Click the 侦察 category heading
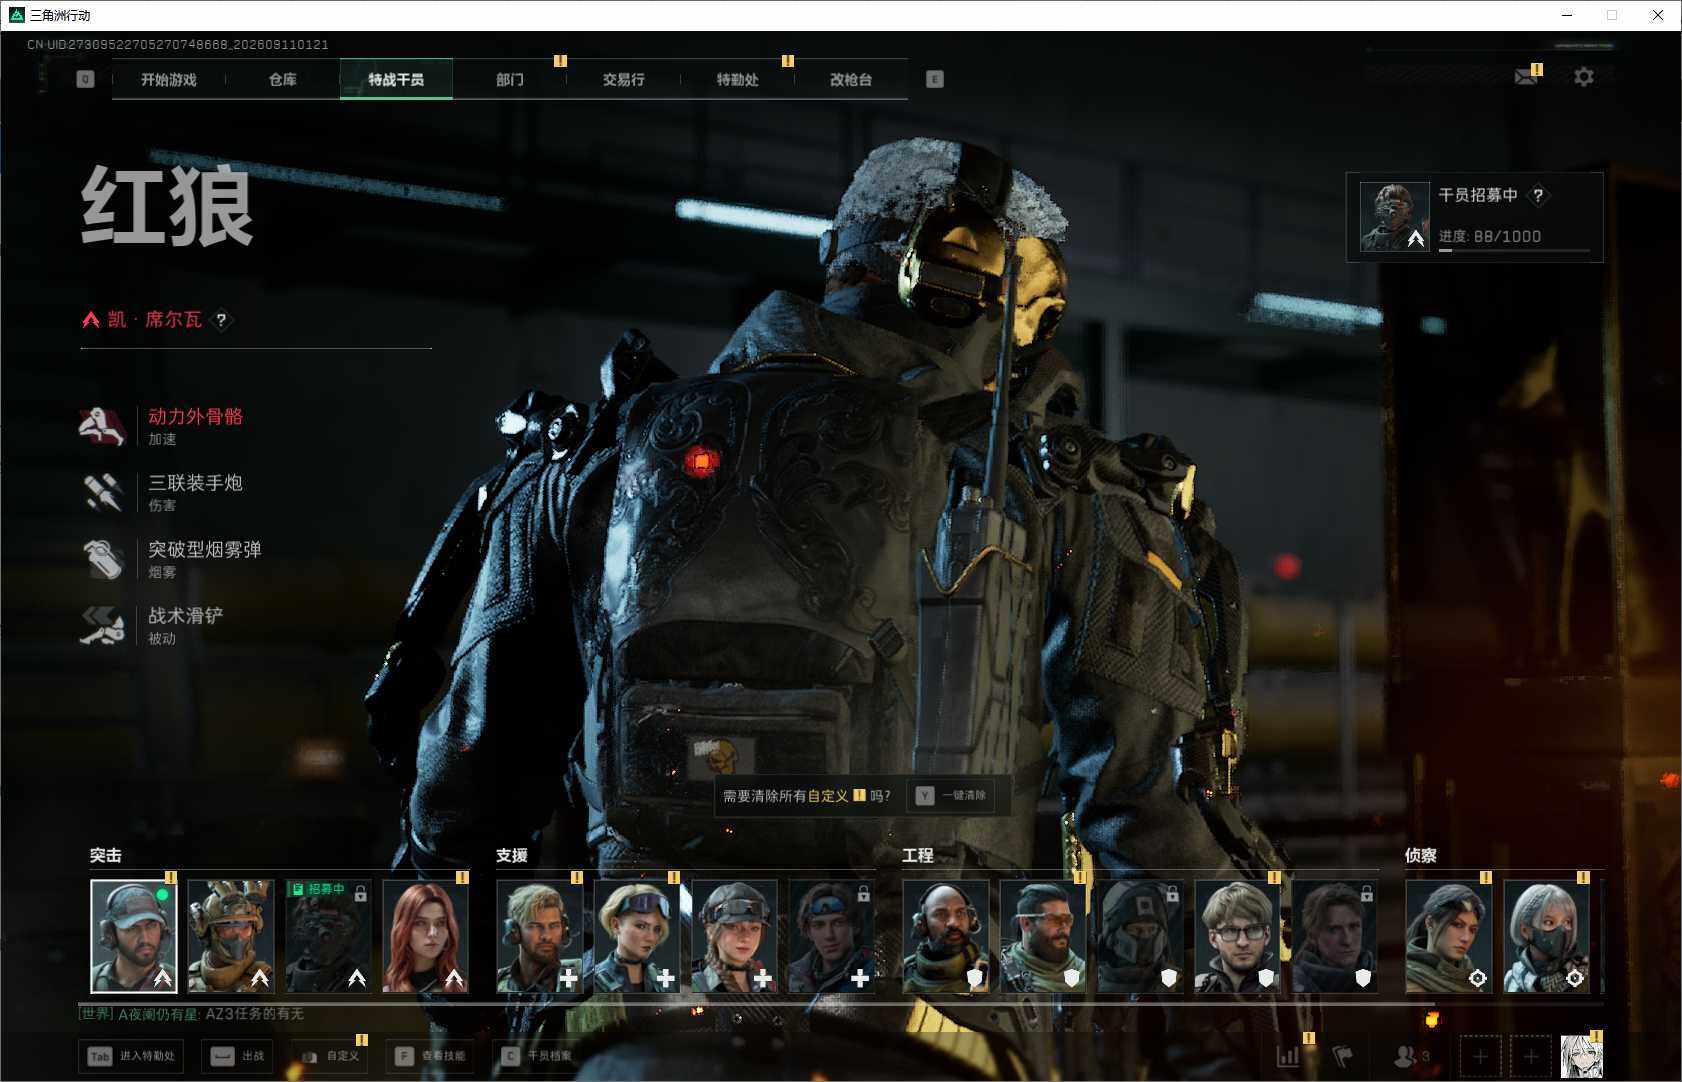The height and width of the screenshot is (1082, 1682). pos(1421,856)
